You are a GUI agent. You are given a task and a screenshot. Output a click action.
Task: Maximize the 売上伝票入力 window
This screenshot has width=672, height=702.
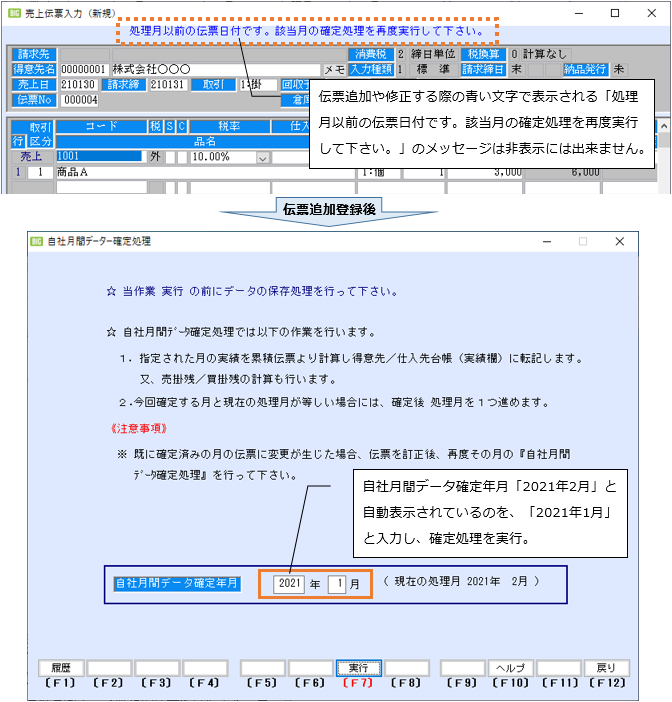click(x=615, y=13)
